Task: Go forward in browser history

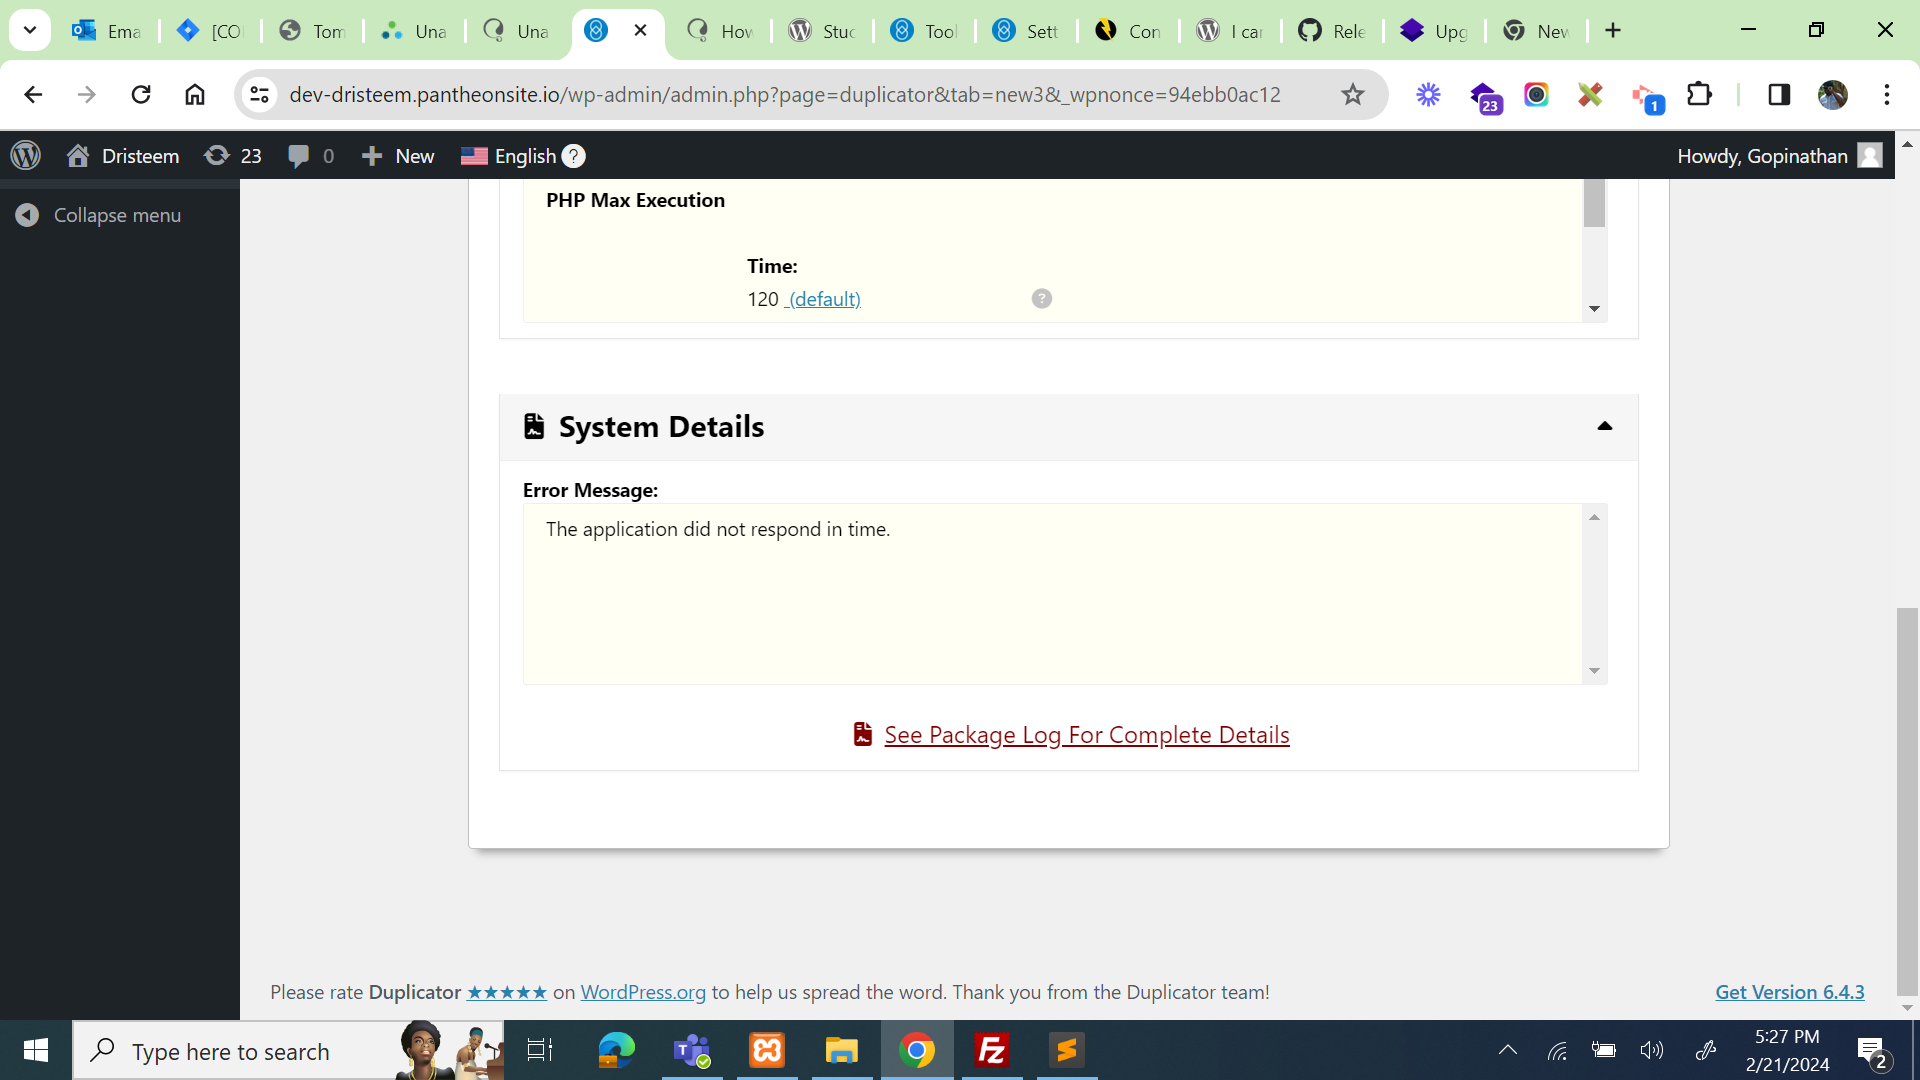Action: (x=87, y=94)
